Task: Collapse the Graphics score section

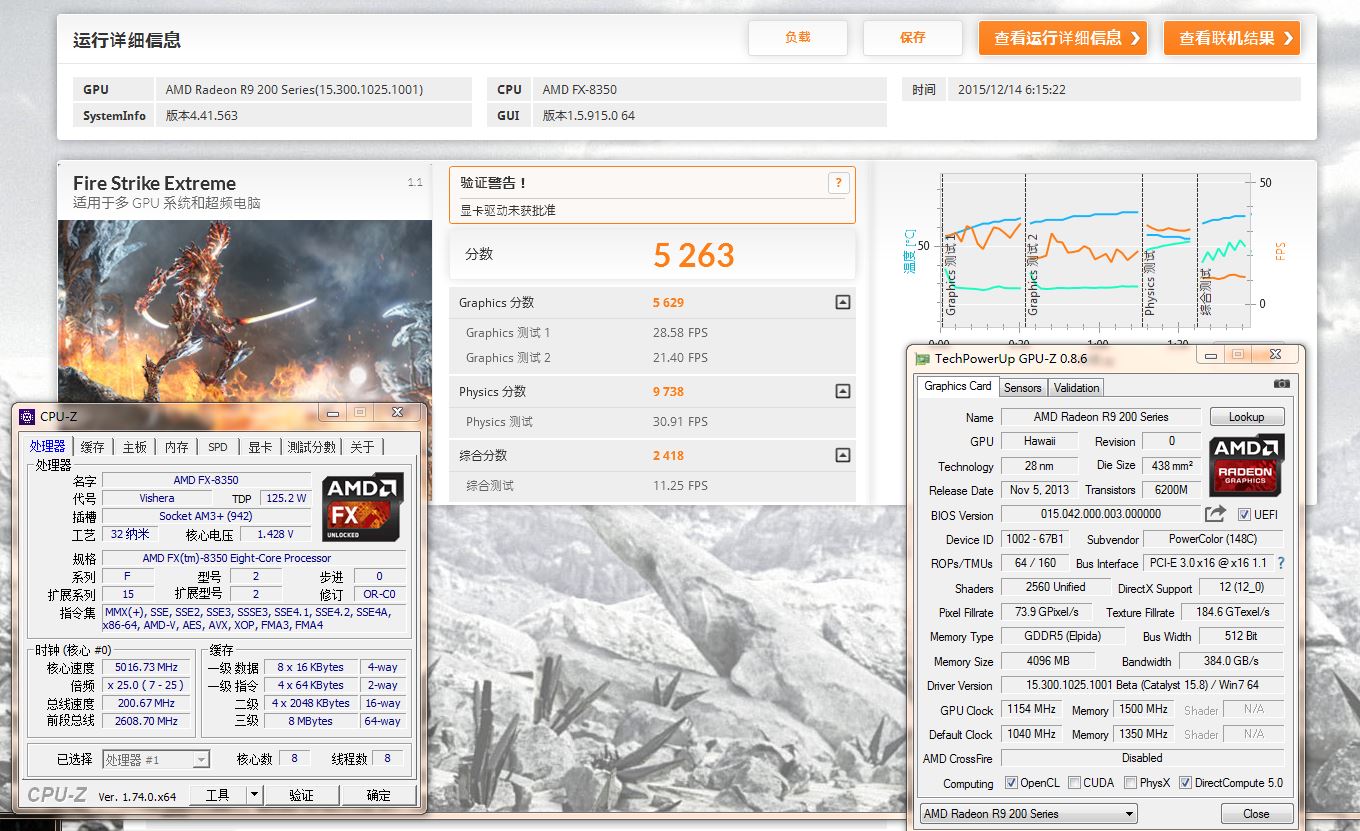Action: (842, 302)
